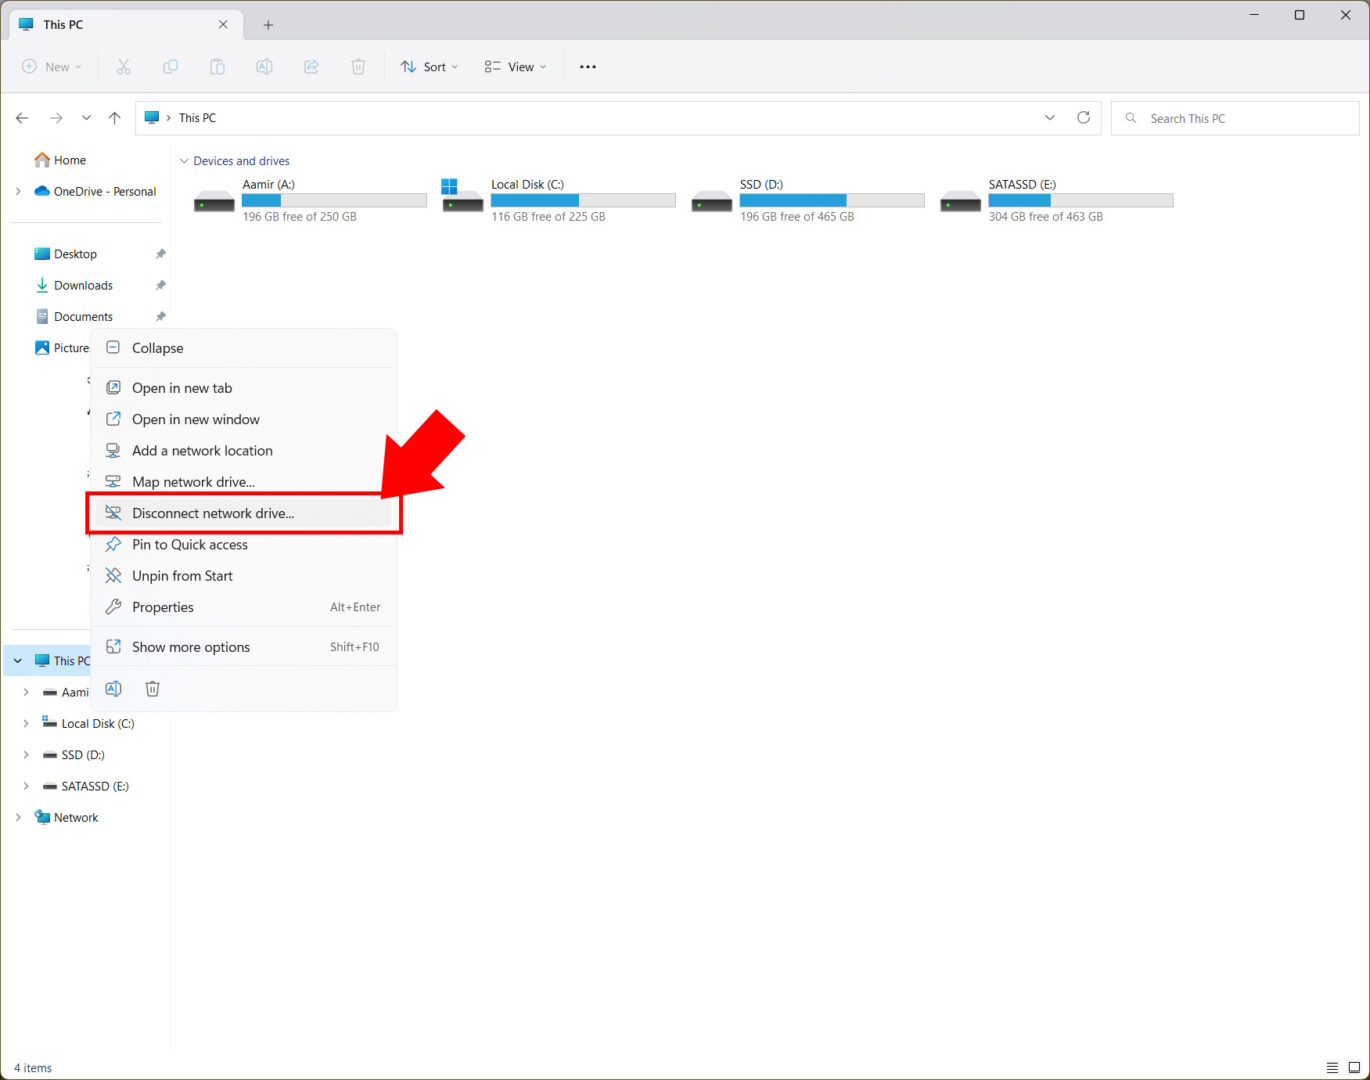Open address bar history dropdown
Viewport: 1370px width, 1080px height.
1050,118
